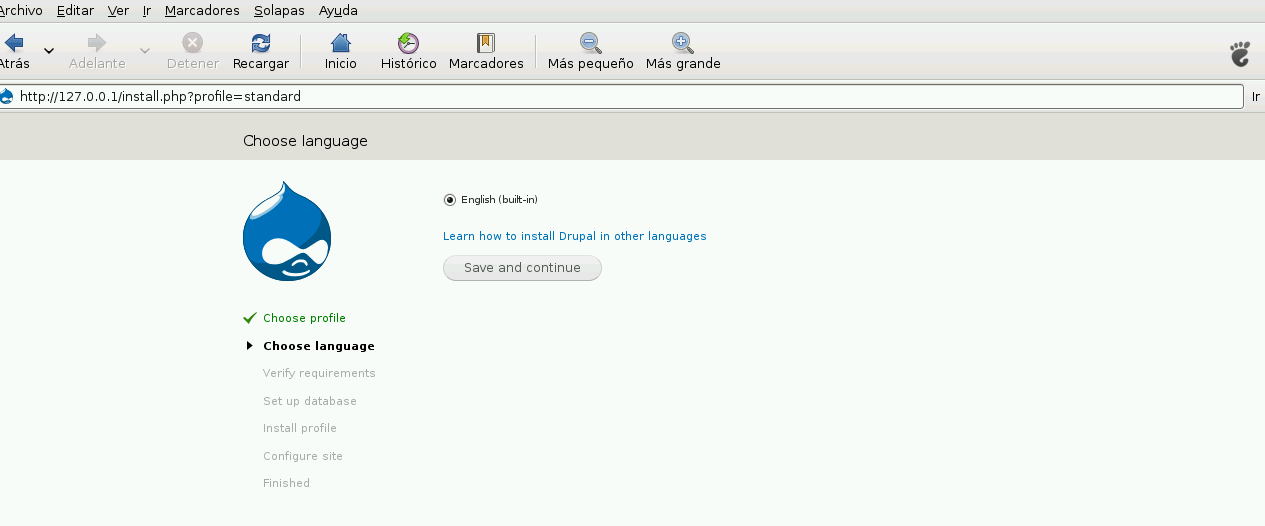Click the English (built-in) label text
This screenshot has height=526, width=1265.
tap(499, 200)
